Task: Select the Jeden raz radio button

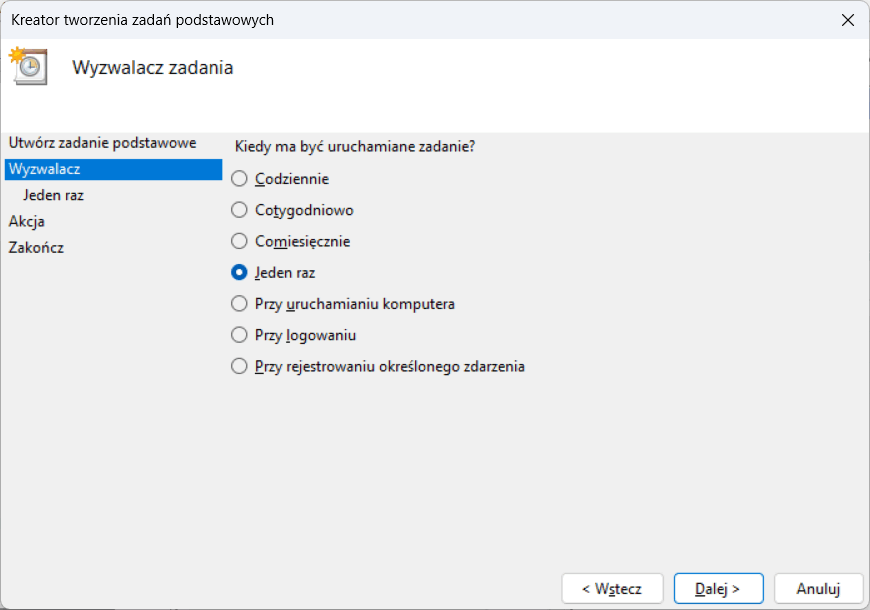Action: pyautogui.click(x=239, y=272)
